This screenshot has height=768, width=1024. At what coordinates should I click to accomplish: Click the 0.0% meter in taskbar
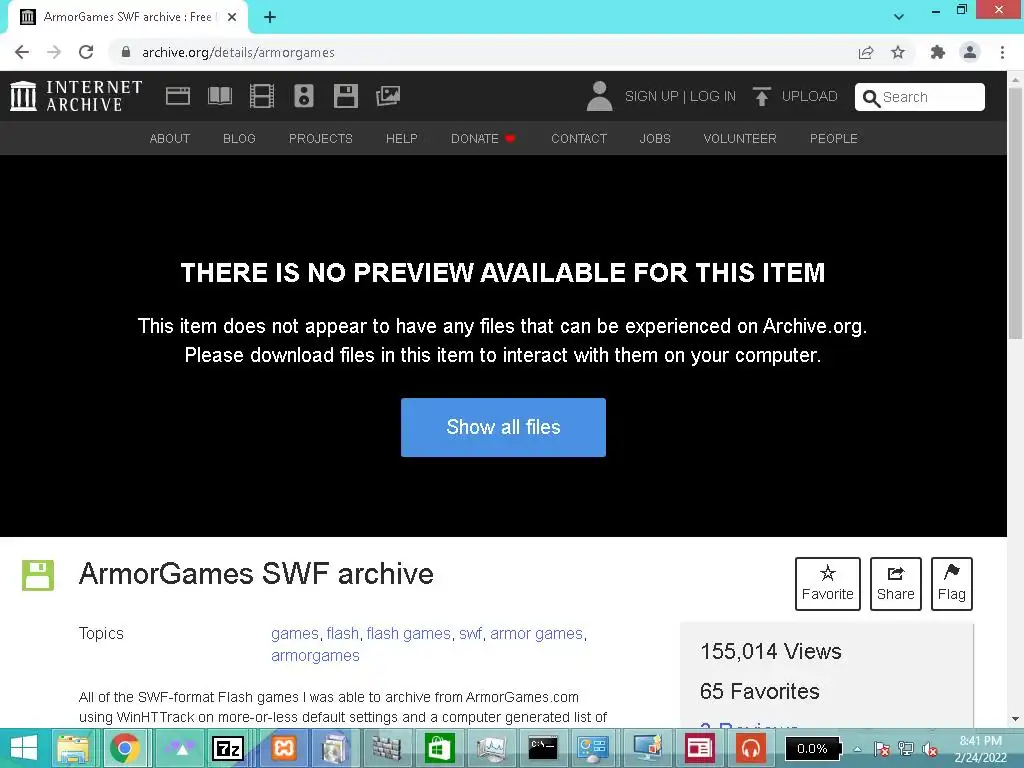tap(812, 748)
